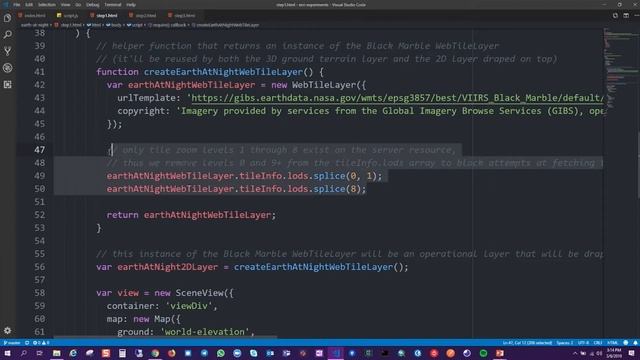
Task: Expand the html breadcrumb item
Action: pos(94,25)
